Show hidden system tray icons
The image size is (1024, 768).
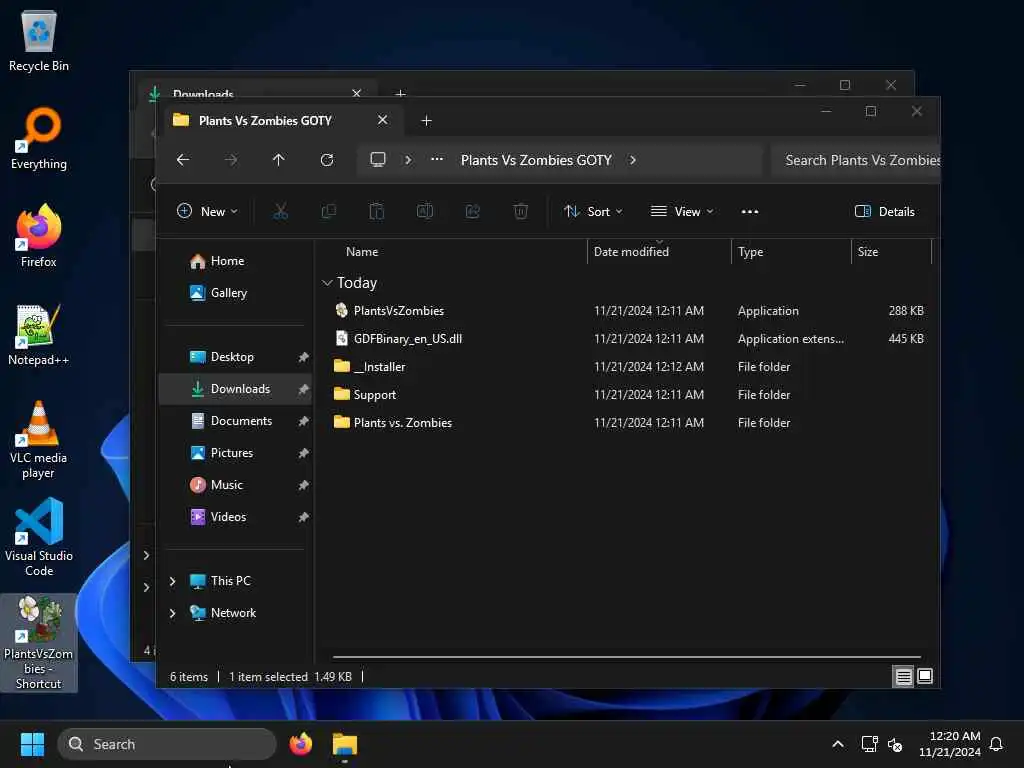[837, 744]
